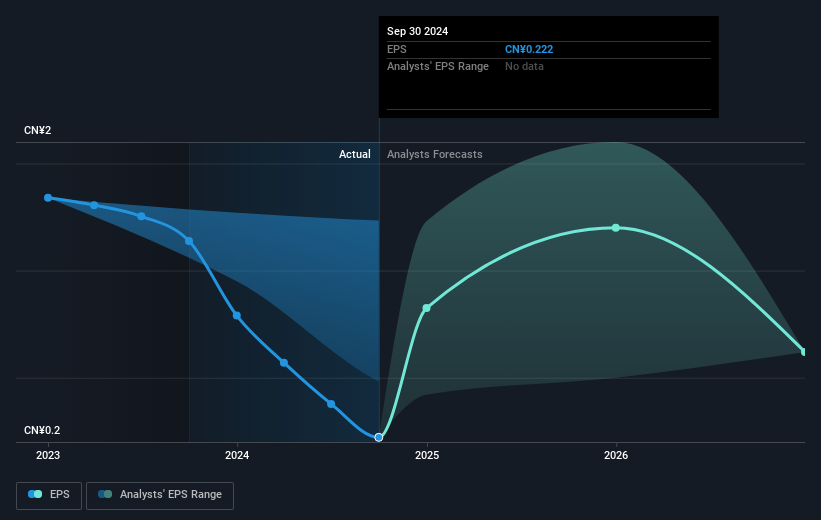The image size is (821, 520).
Task: Click the CN¥0.222 value in tooltip
Action: pyautogui.click(x=529, y=49)
